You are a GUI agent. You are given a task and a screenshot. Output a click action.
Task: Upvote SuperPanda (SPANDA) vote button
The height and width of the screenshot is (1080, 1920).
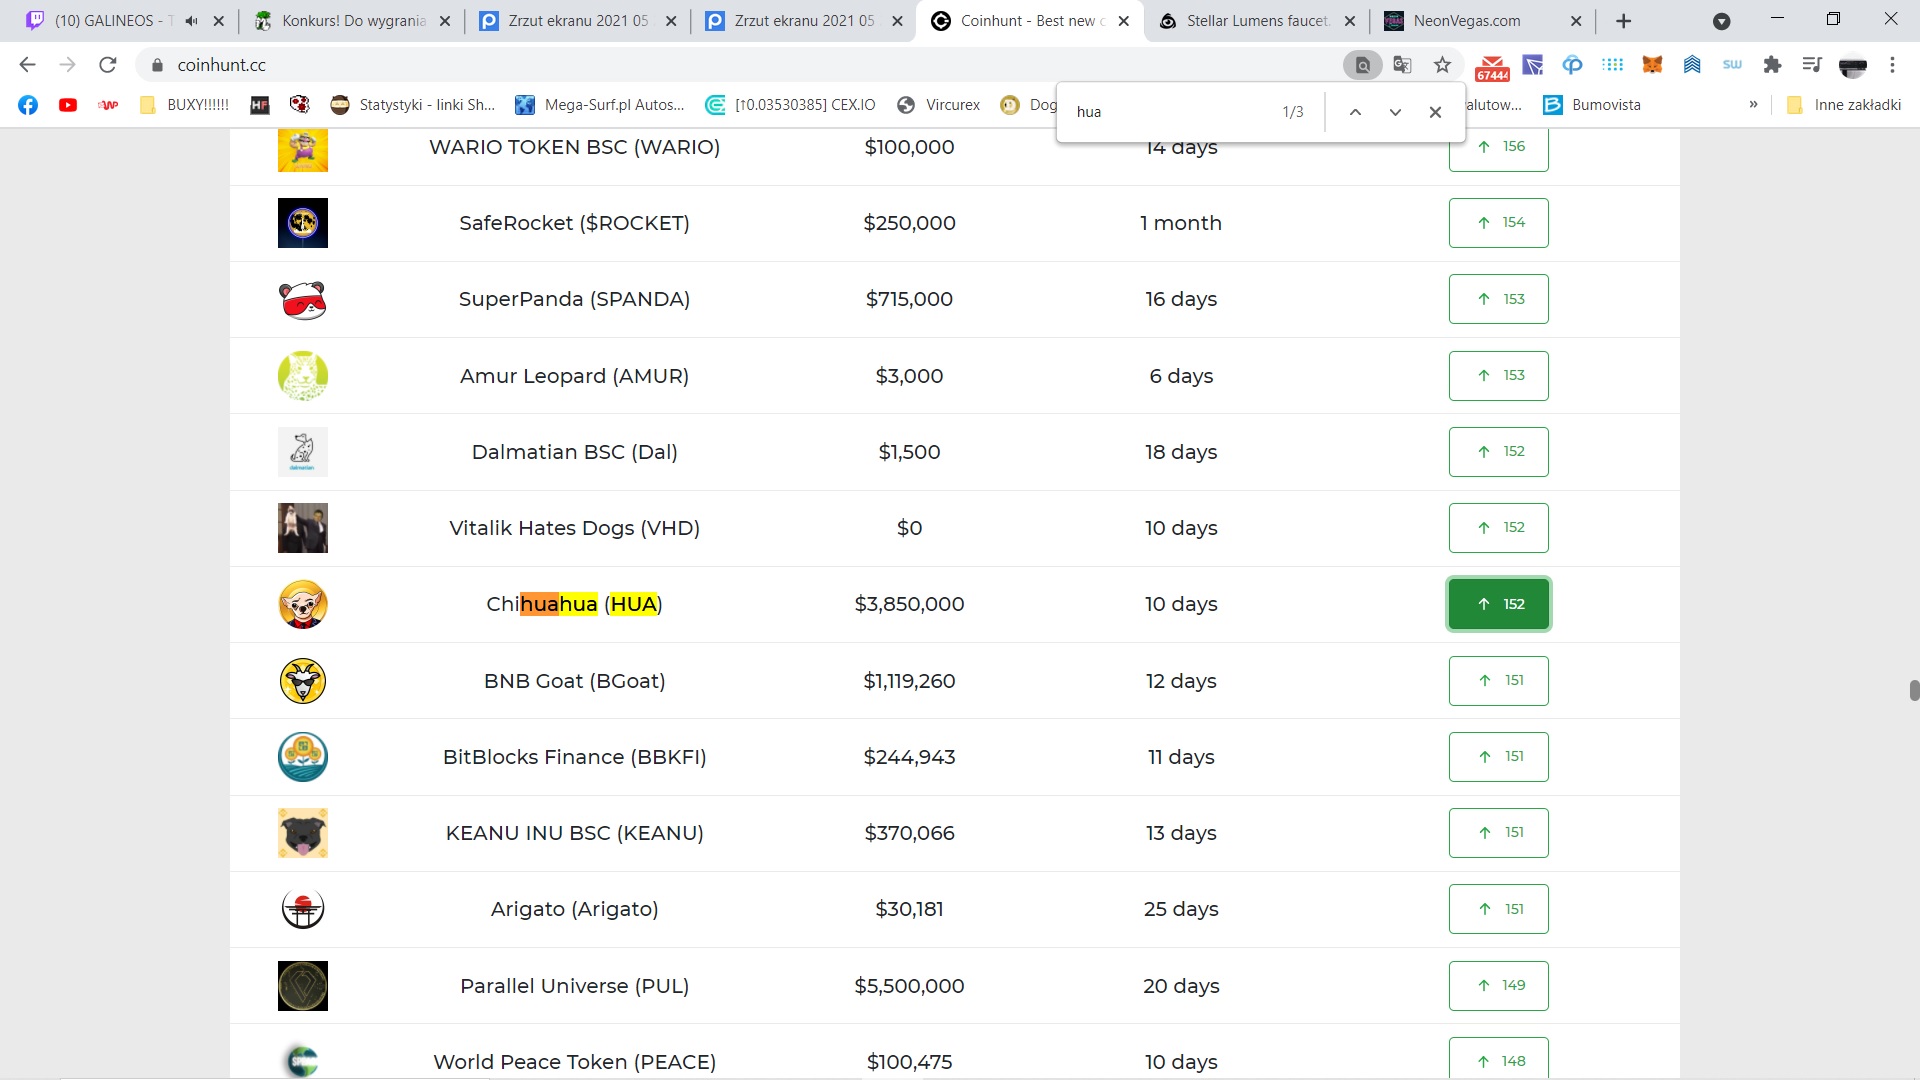1499,299
